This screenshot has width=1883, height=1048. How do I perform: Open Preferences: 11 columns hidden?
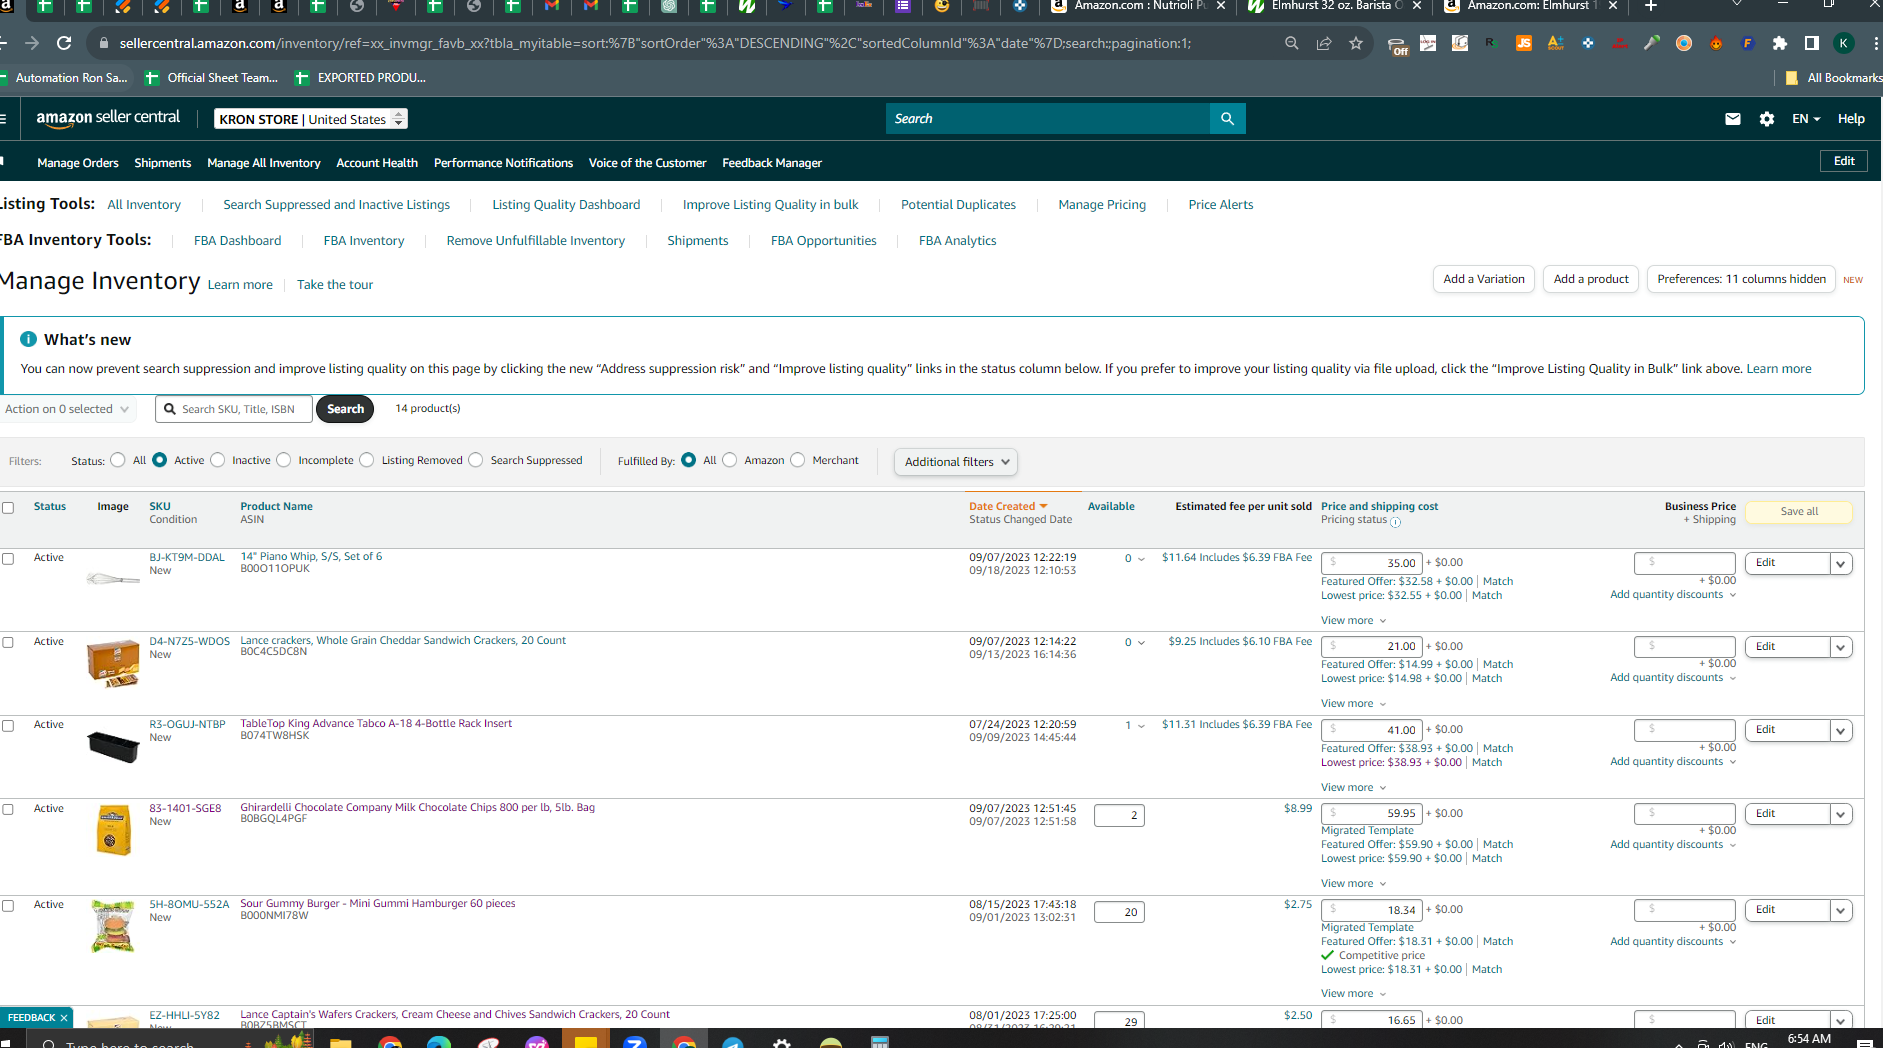[x=1741, y=279]
